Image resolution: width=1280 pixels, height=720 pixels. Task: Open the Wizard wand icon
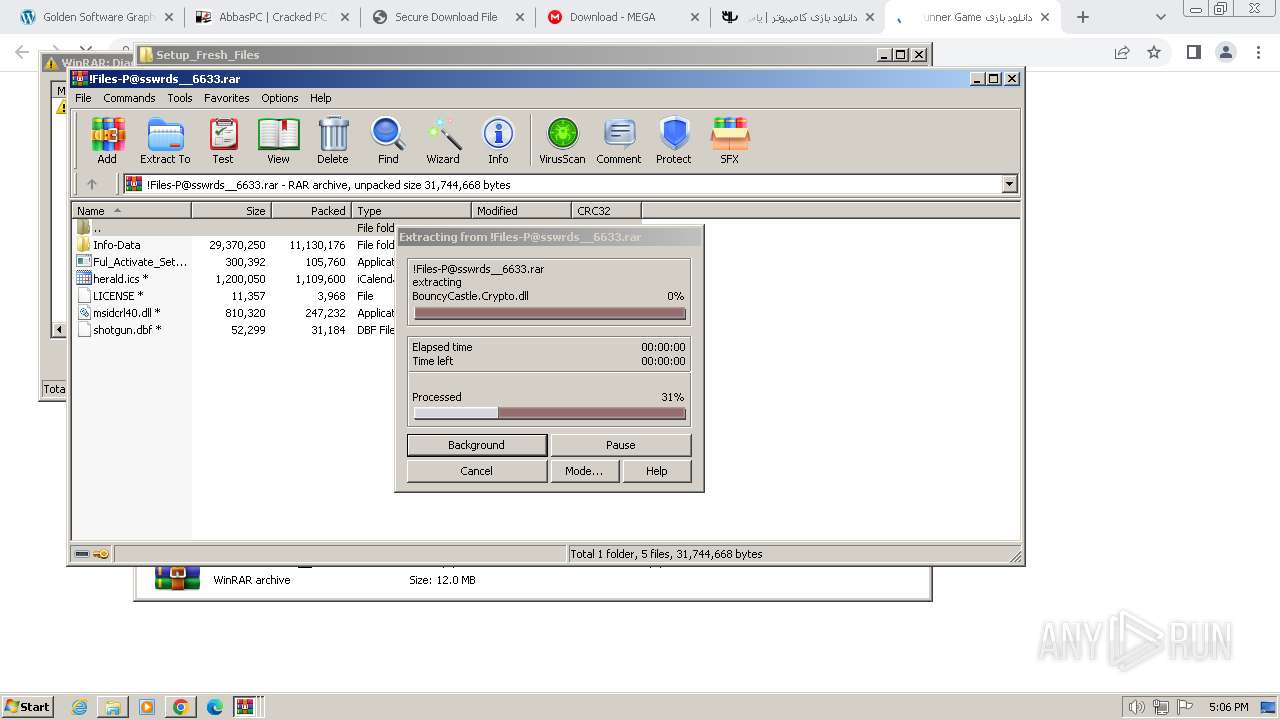pos(443,141)
